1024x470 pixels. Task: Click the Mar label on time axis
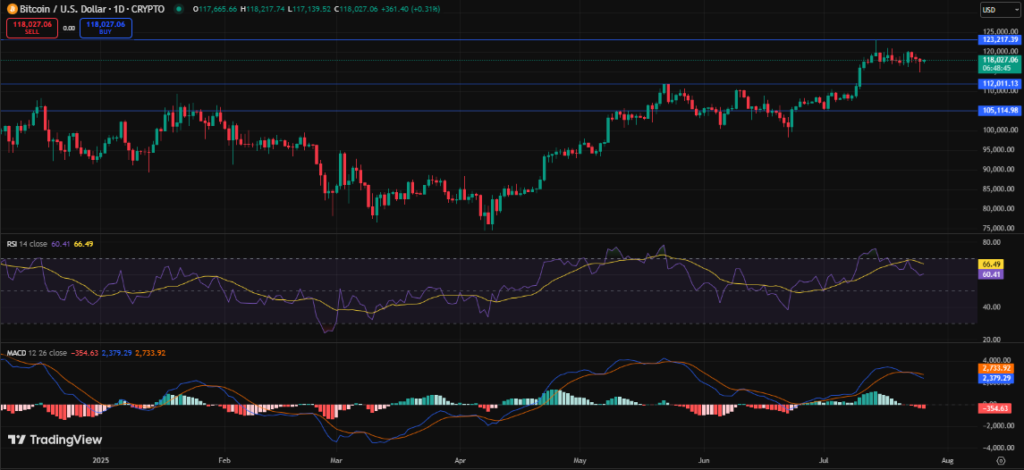336,460
